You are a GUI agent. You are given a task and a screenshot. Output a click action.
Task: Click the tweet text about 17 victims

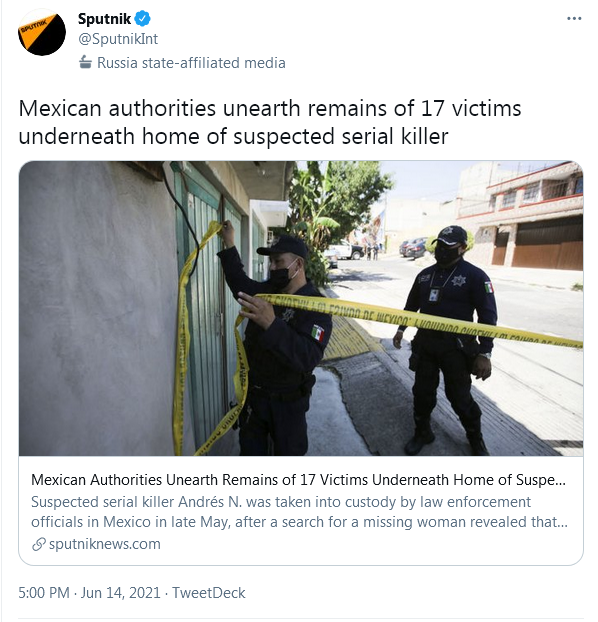[270, 108]
